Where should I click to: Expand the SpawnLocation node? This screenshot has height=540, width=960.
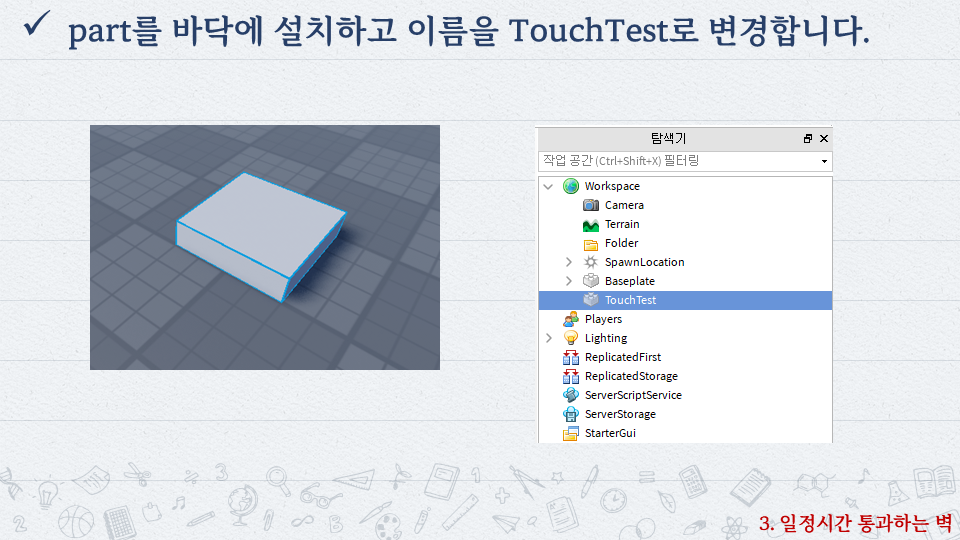(569, 262)
